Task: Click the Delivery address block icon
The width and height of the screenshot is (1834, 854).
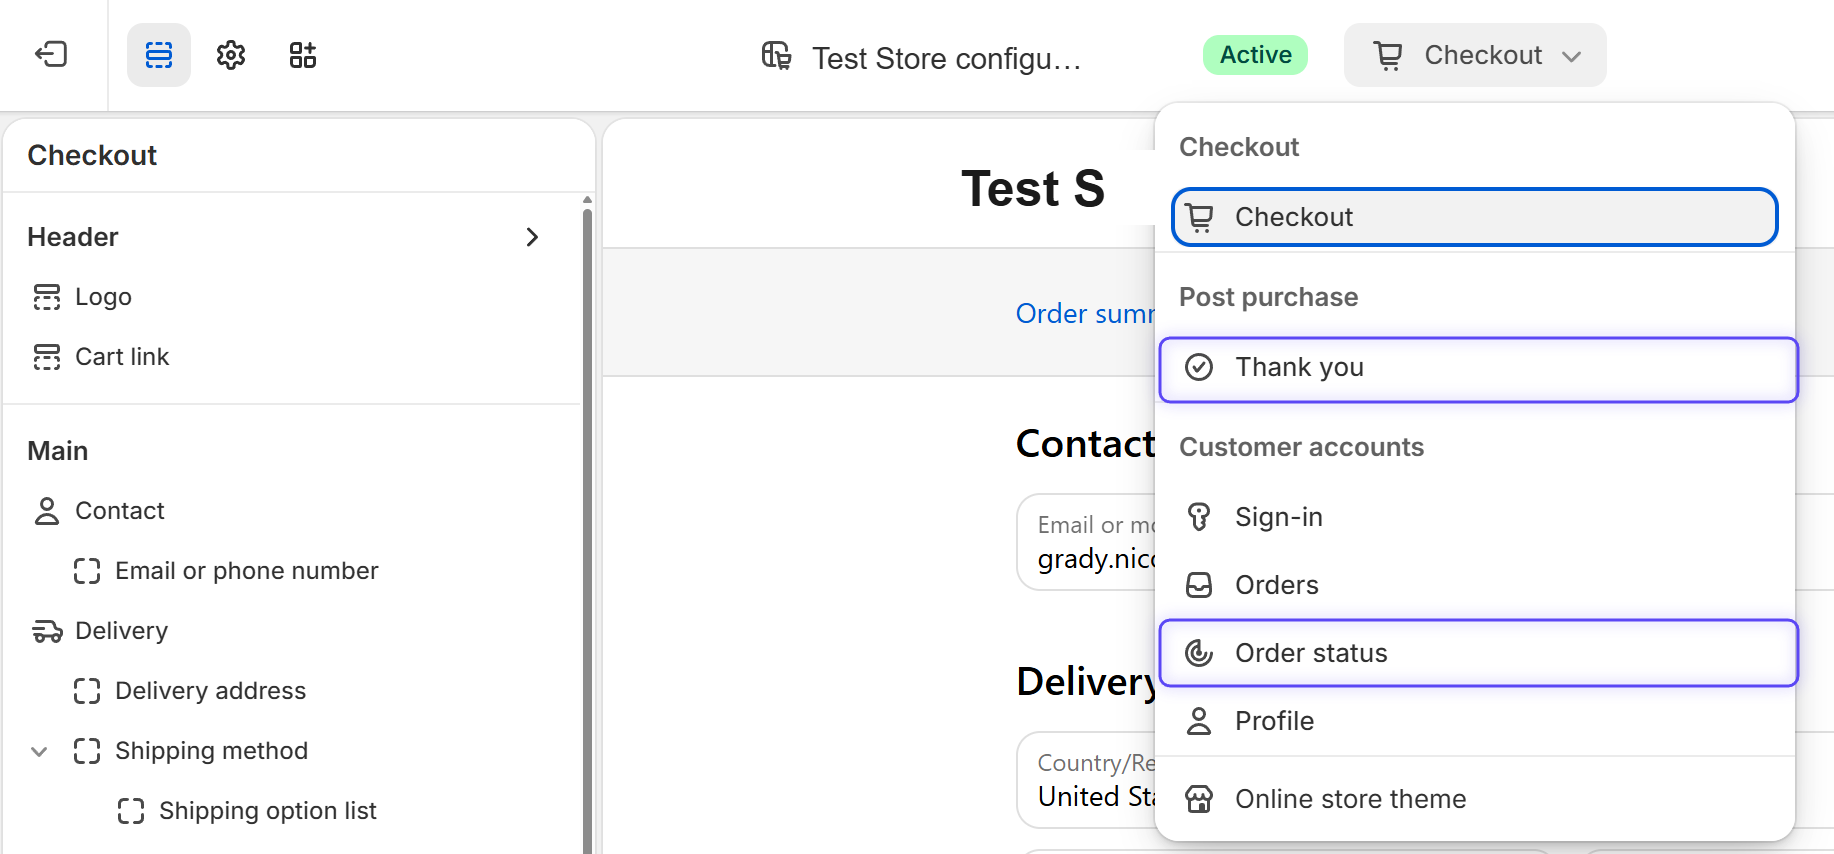Action: (87, 691)
